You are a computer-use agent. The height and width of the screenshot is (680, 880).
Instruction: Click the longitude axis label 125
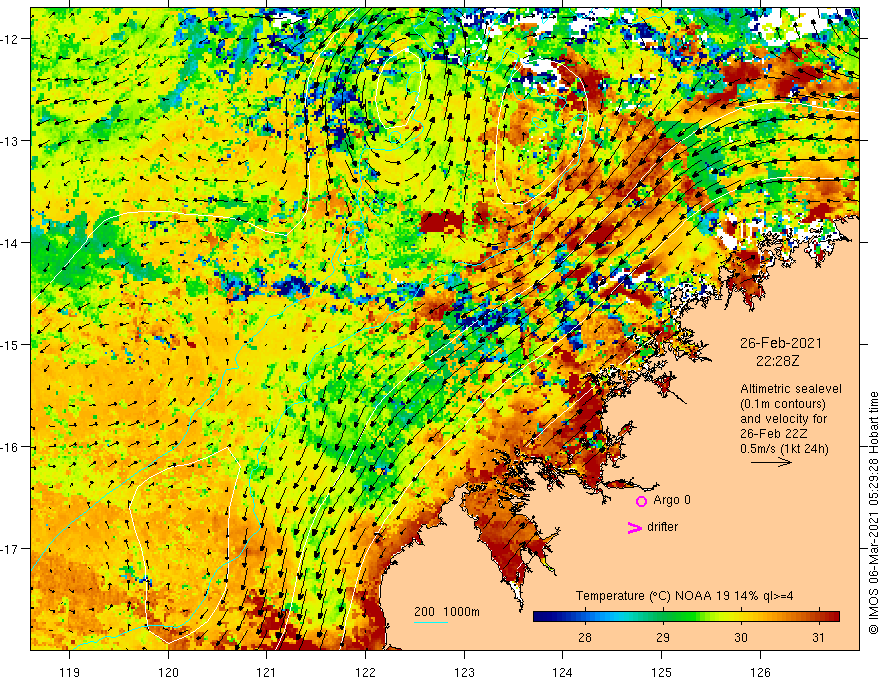pyautogui.click(x=662, y=672)
